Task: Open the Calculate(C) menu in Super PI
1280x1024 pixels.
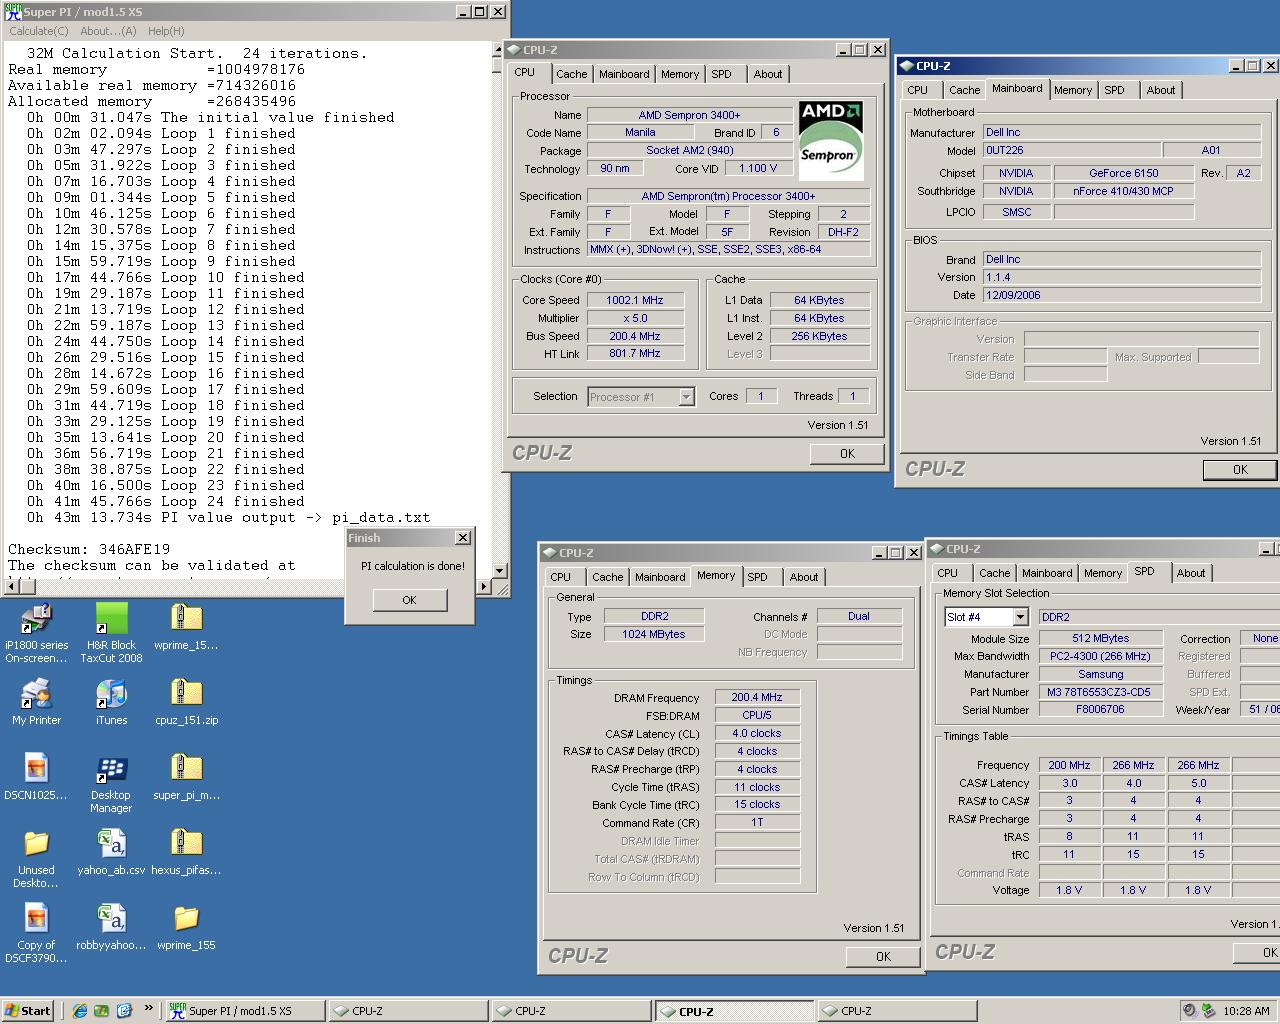Action: coord(39,31)
